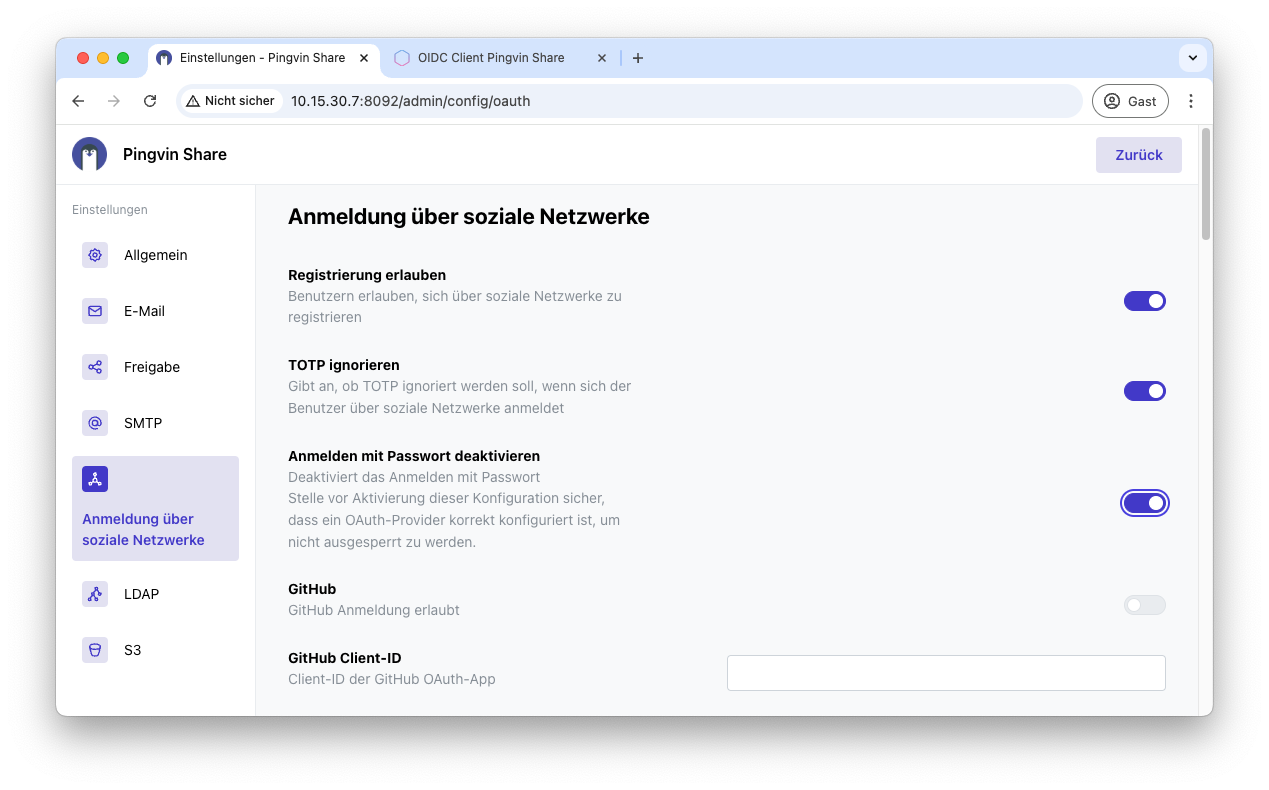Open a new browser tab

click(638, 58)
